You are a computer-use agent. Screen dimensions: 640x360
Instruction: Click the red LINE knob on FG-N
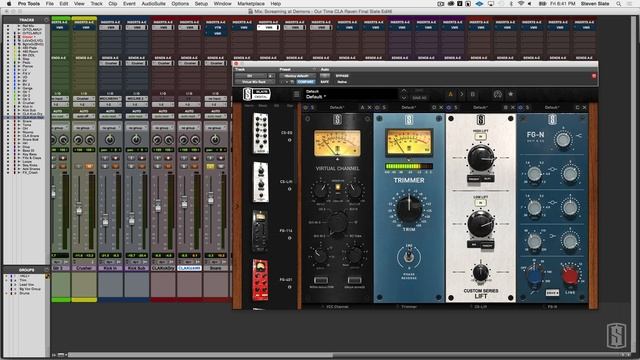[570, 276]
